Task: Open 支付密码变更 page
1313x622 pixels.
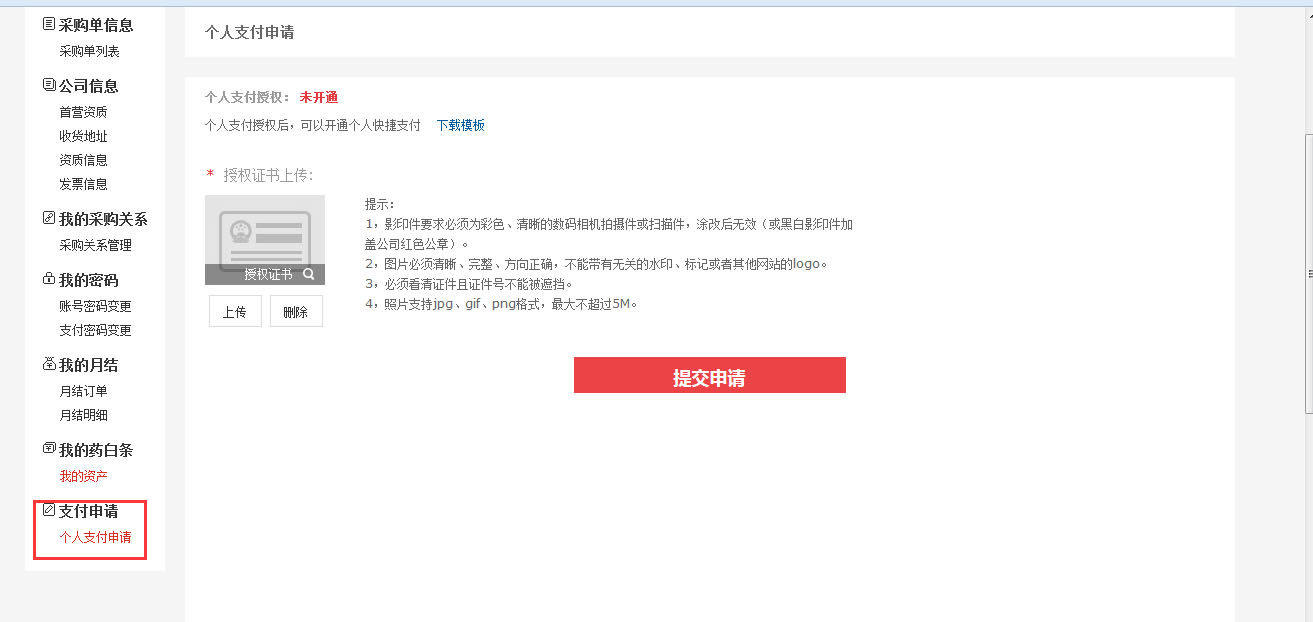Action: pyautogui.click(x=95, y=330)
